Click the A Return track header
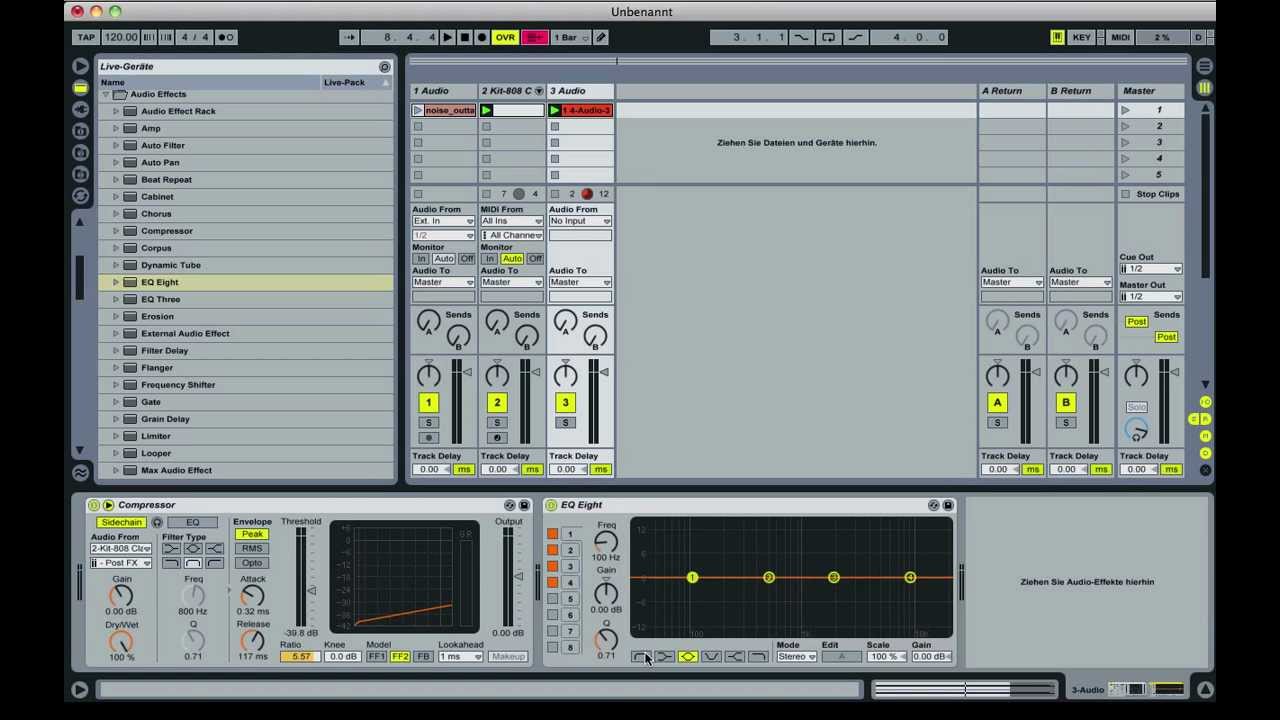Image resolution: width=1280 pixels, height=720 pixels. tap(1012, 91)
